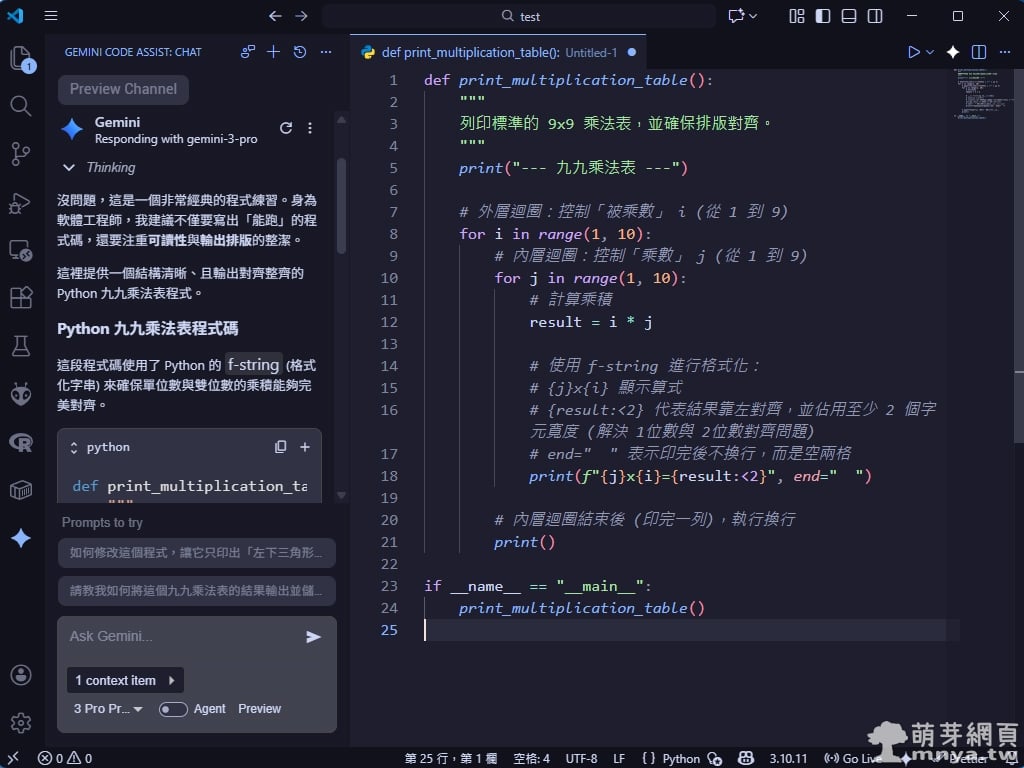The width and height of the screenshot is (1024, 768).
Task: Open the Extensions view in activity bar
Action: coord(21,297)
